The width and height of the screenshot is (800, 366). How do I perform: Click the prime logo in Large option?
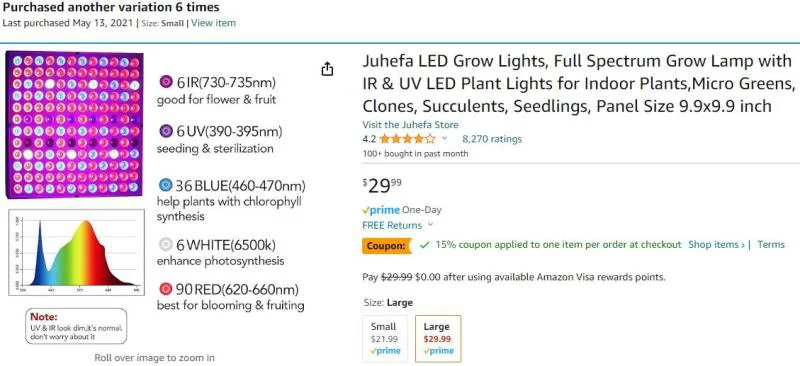[438, 351]
